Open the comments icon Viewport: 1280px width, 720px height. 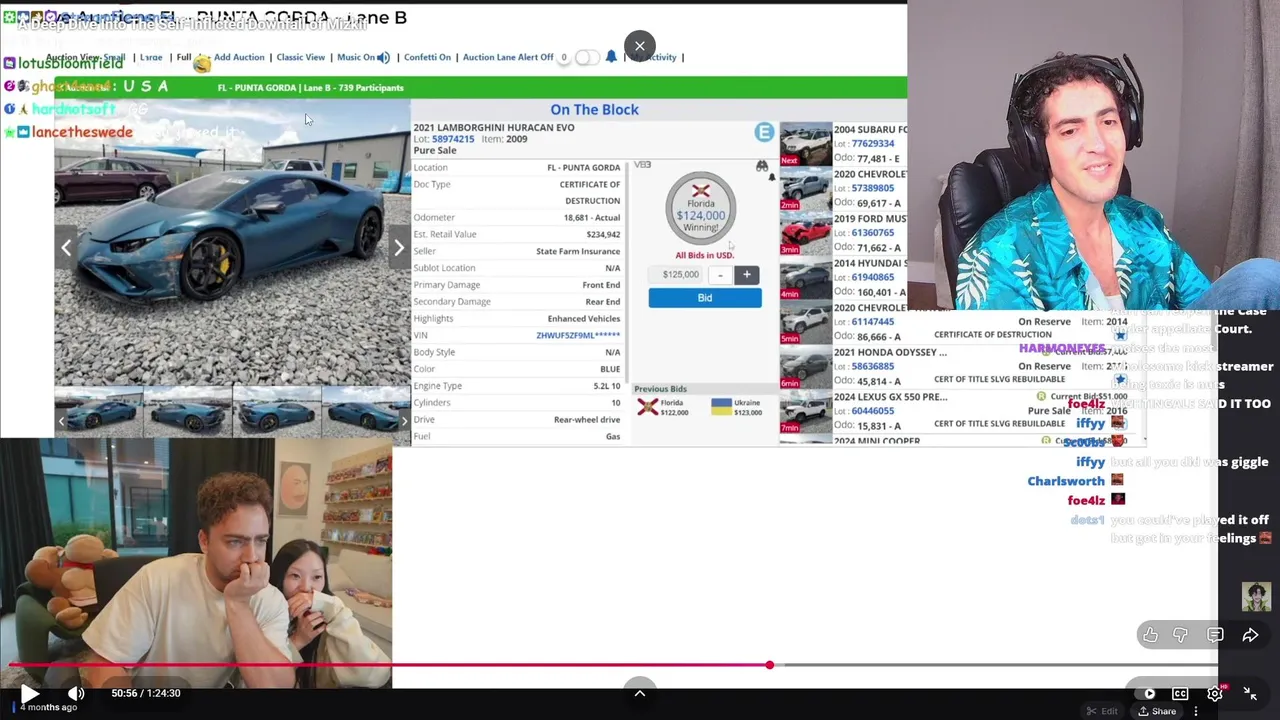tap(1215, 635)
